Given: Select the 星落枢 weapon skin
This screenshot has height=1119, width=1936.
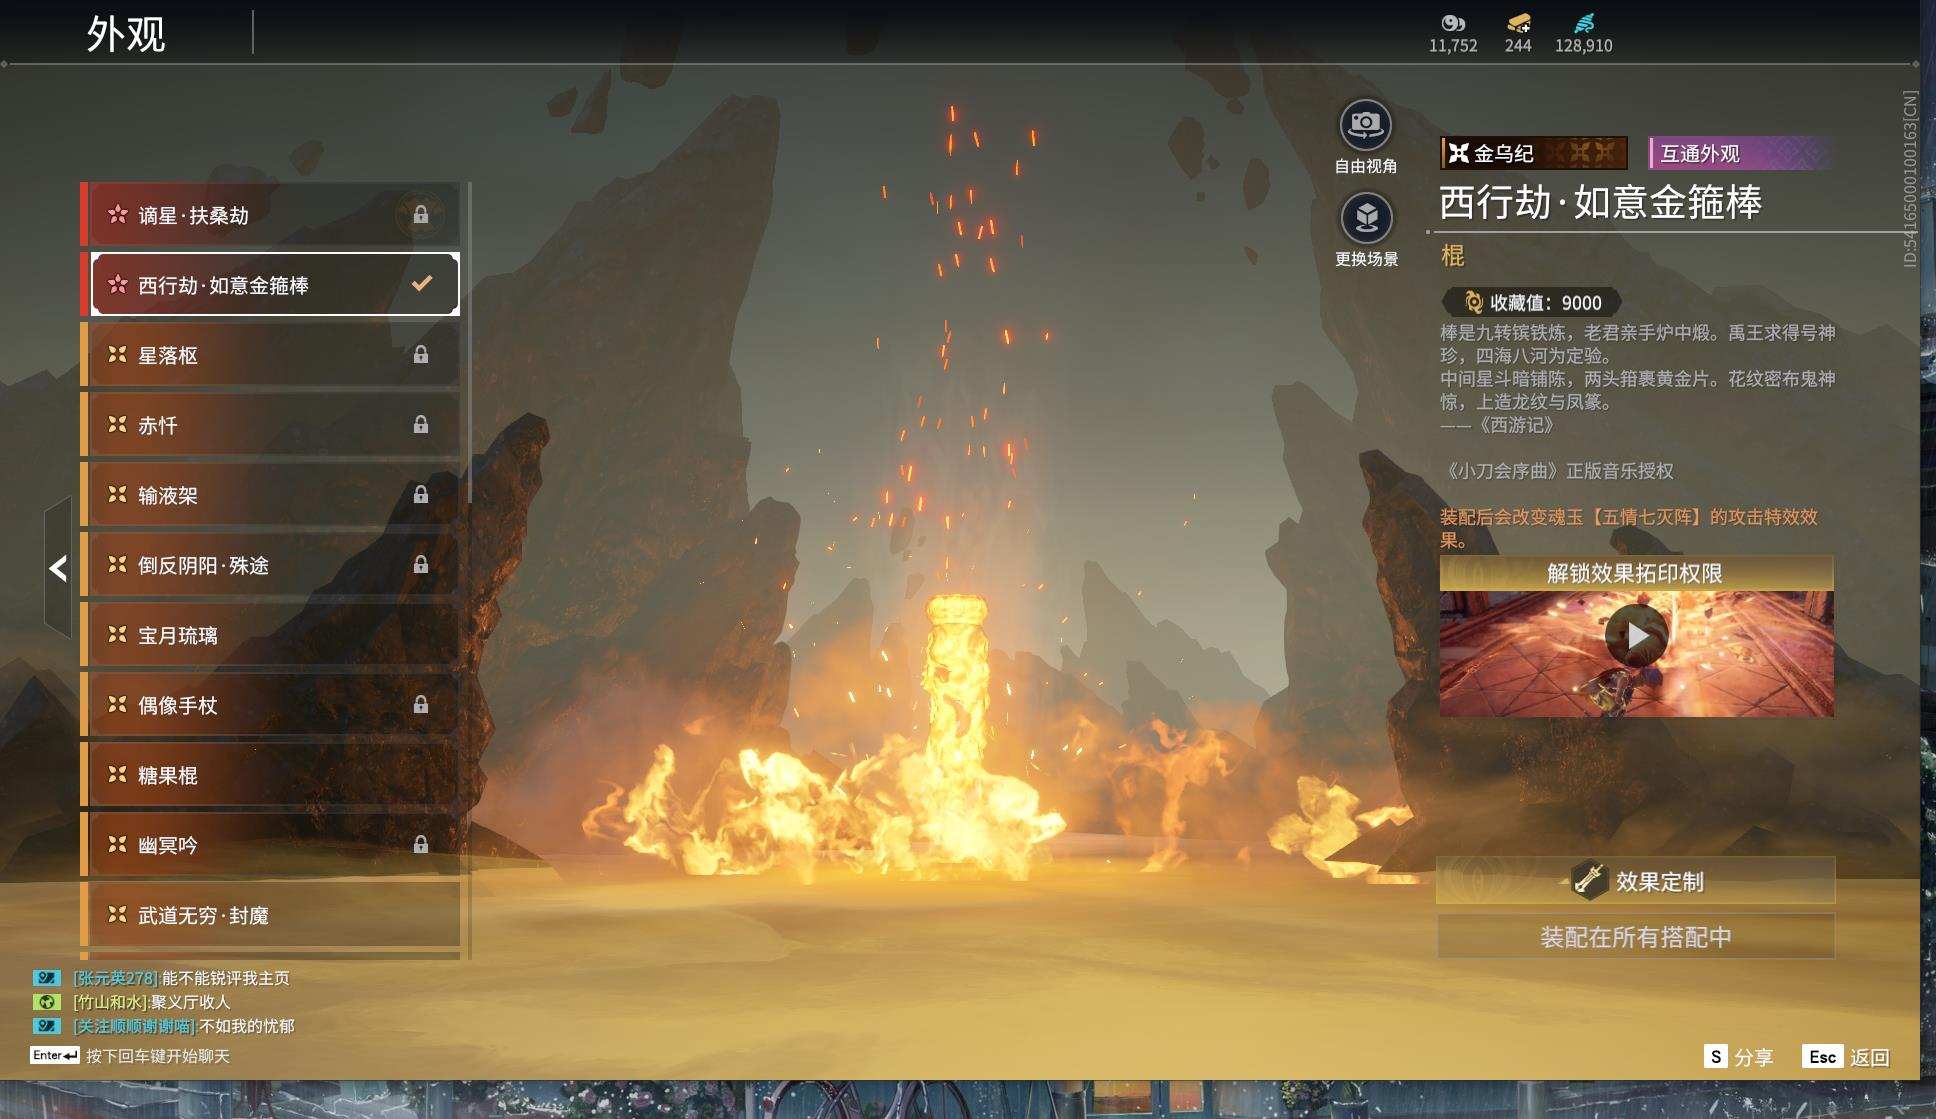Looking at the screenshot, I should point(270,355).
